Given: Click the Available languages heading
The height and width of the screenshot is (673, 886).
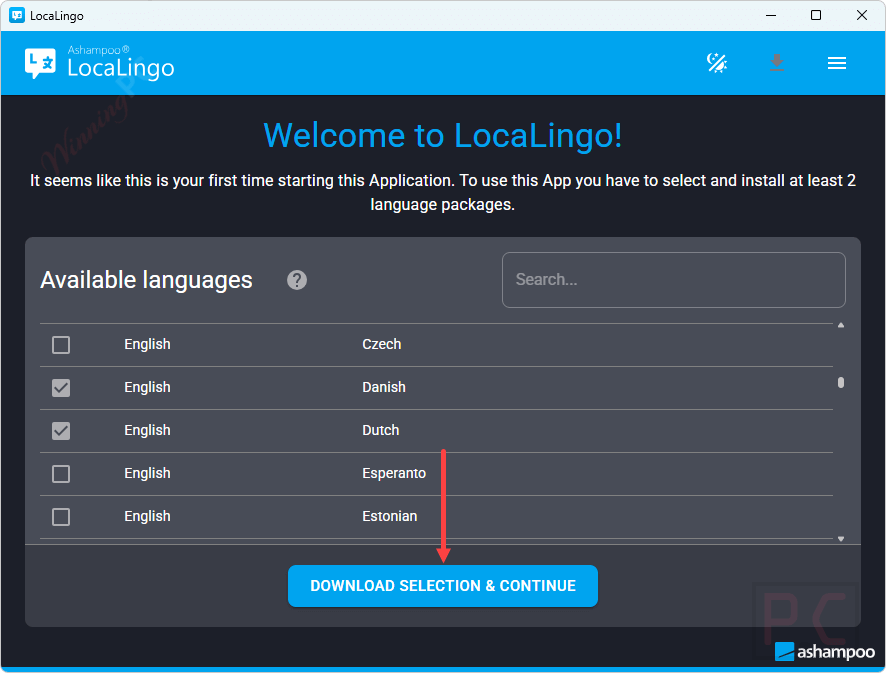Looking at the screenshot, I should tap(146, 280).
